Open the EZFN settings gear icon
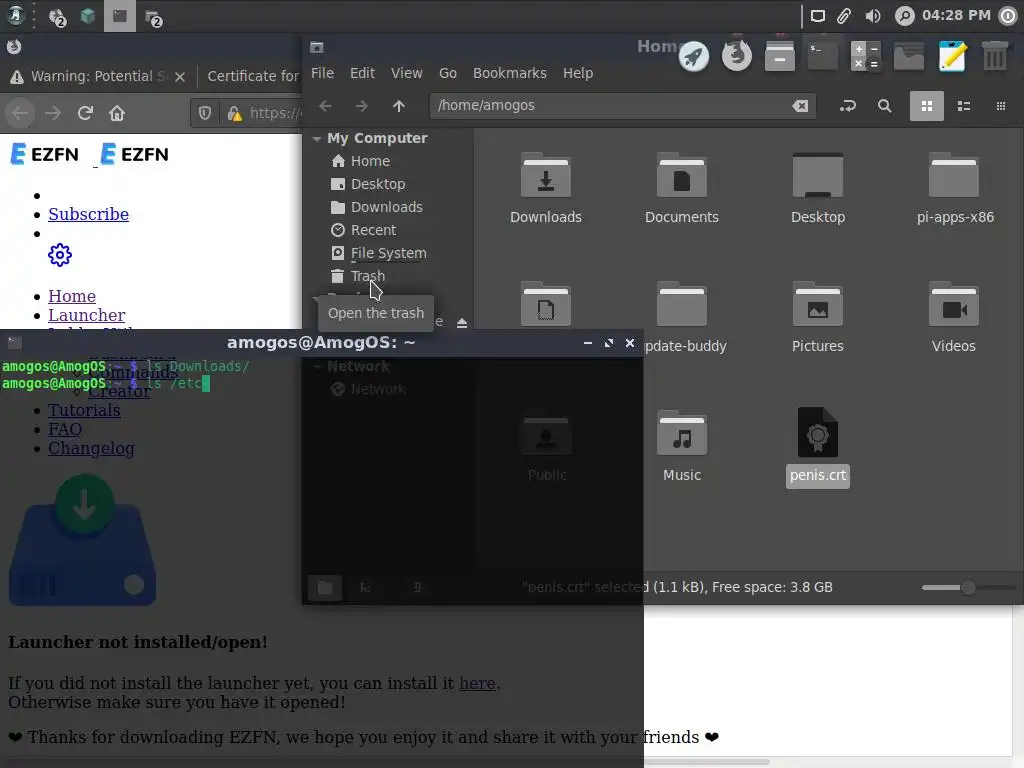Screen dimensions: 1024x768 tap(59, 255)
